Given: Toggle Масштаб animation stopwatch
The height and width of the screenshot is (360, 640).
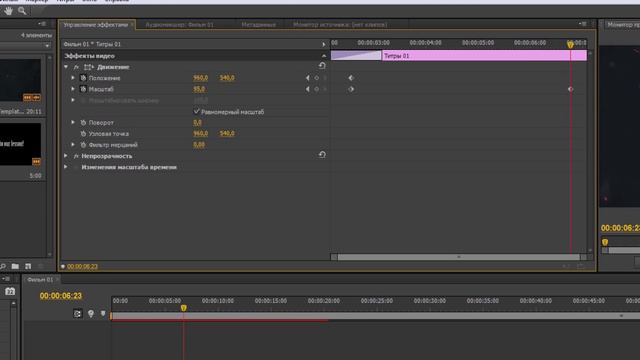Looking at the screenshot, I should (x=83, y=89).
